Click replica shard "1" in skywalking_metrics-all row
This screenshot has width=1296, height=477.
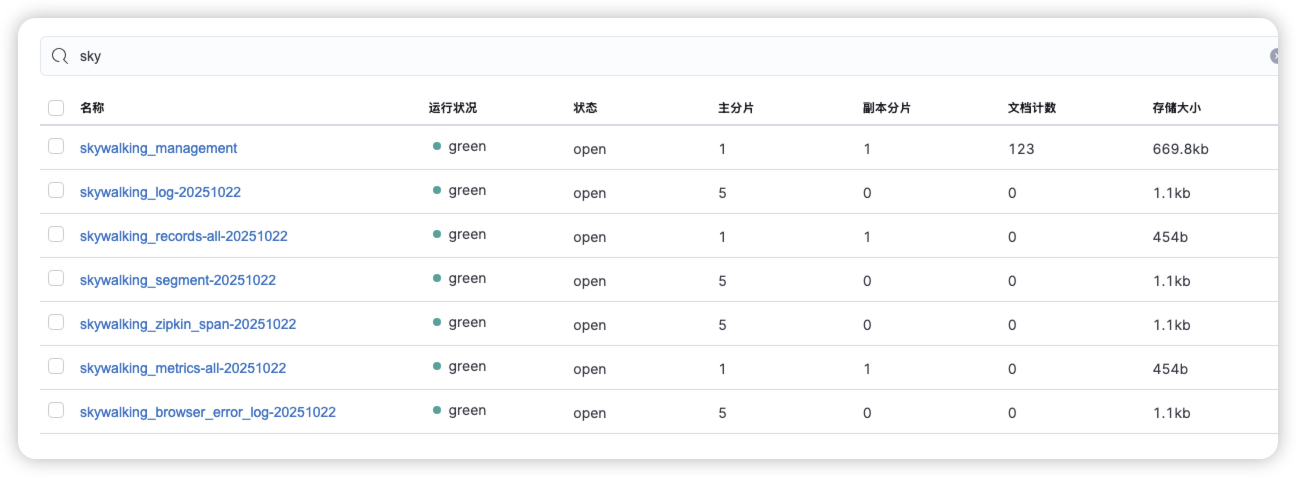[867, 369]
